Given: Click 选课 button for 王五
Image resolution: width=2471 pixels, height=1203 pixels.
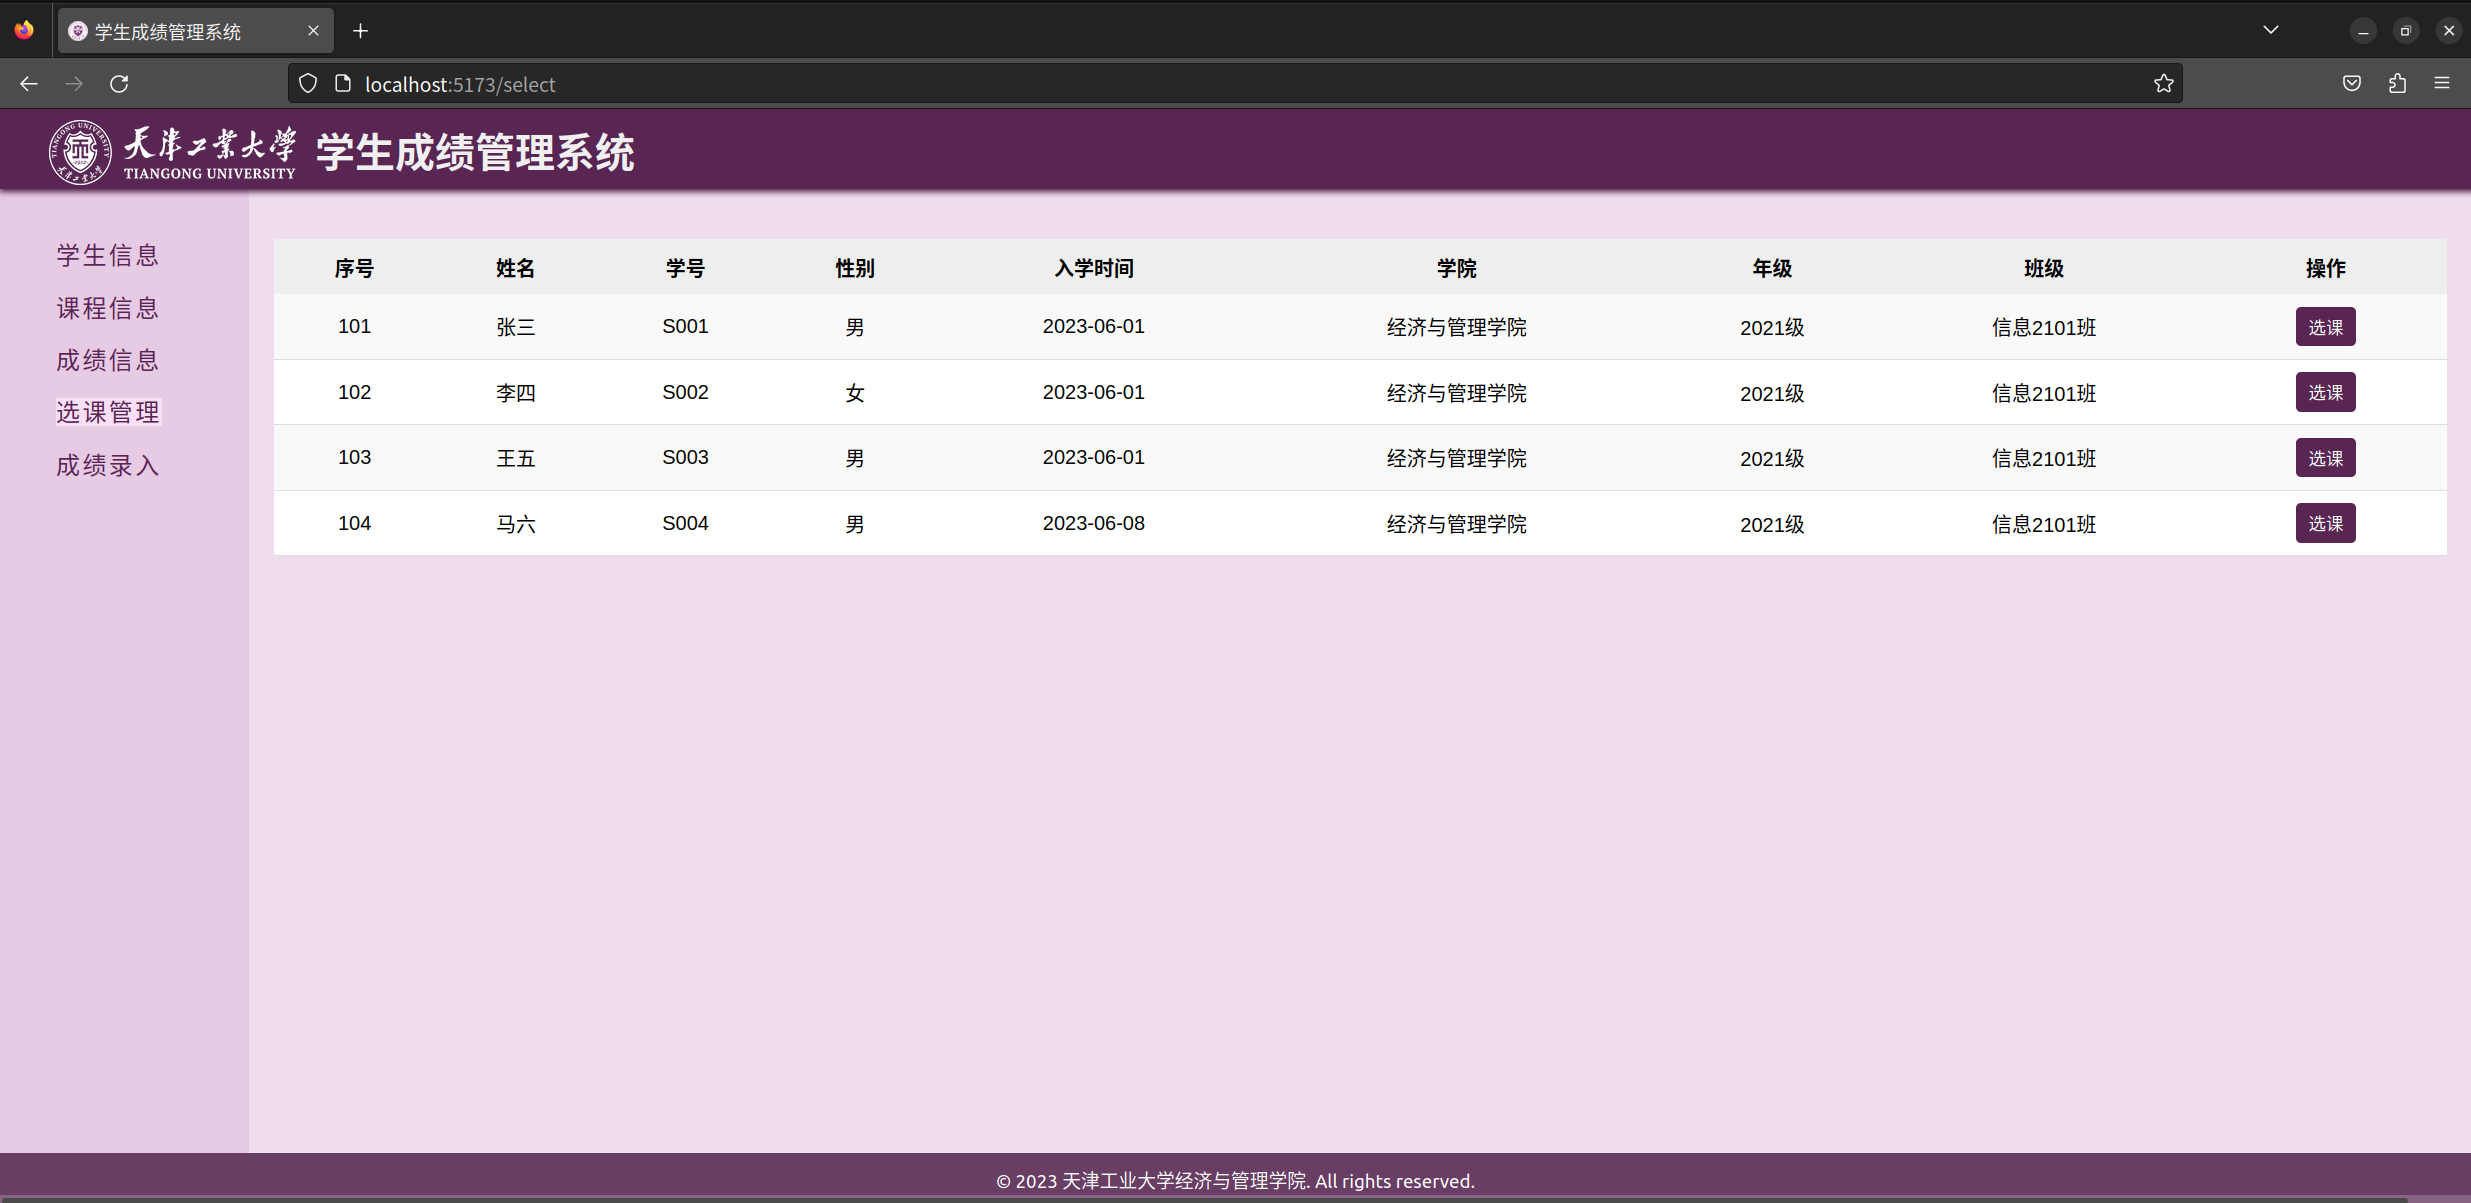Looking at the screenshot, I should [x=2325, y=458].
